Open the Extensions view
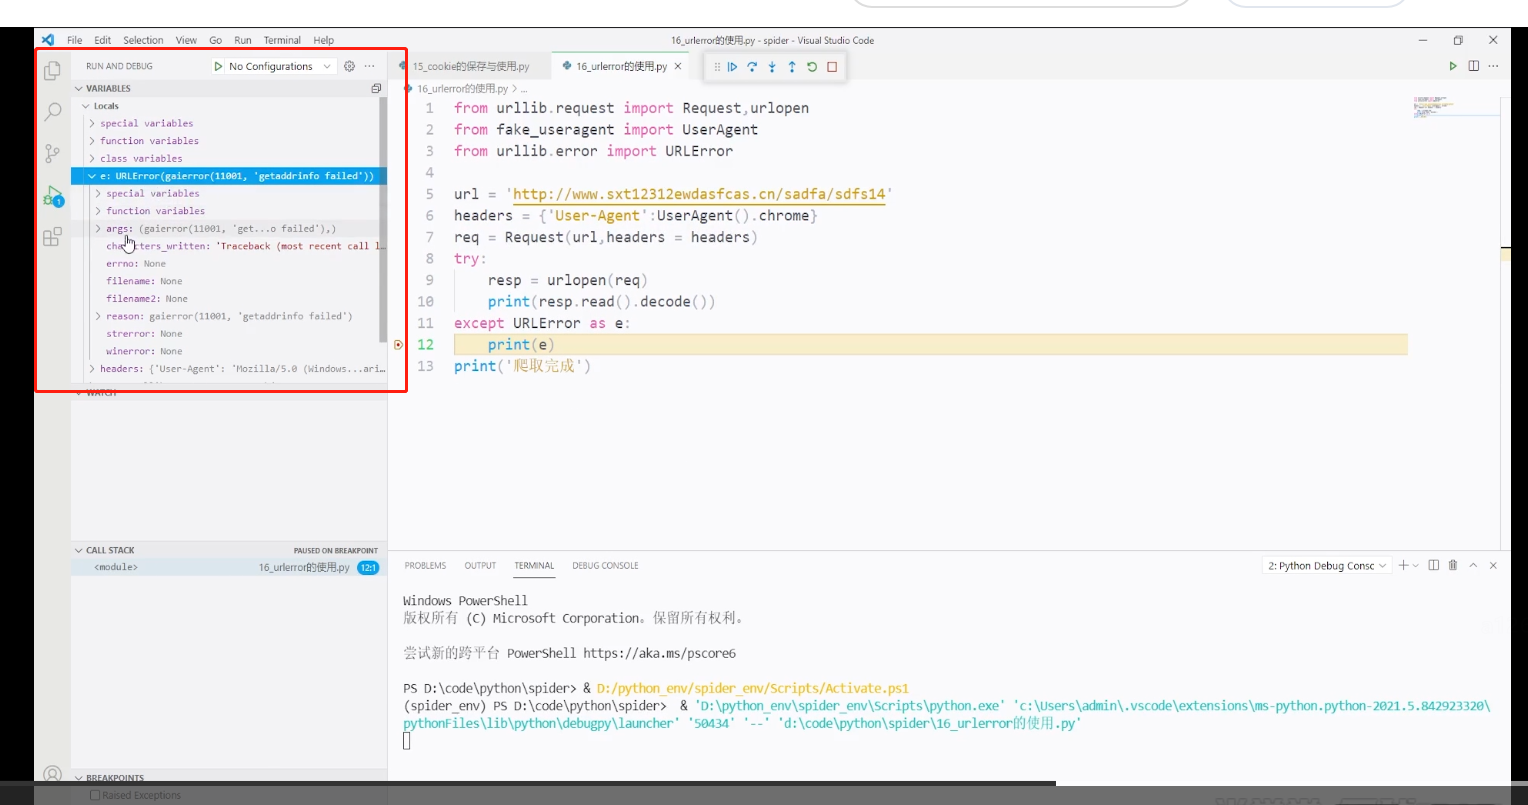The width and height of the screenshot is (1528, 805). tap(52, 237)
